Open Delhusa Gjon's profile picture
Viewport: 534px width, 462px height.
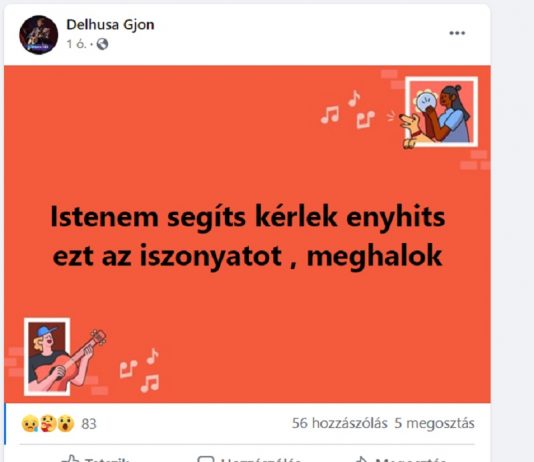click(38, 35)
